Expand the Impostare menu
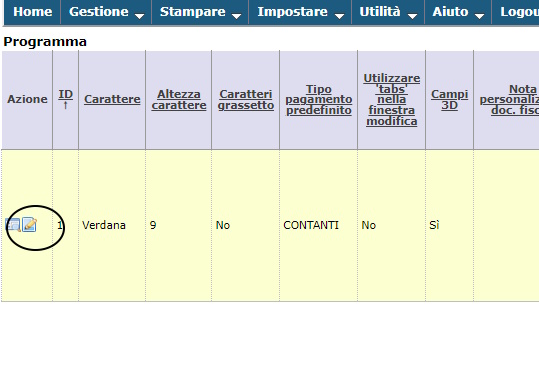Screen dimensions: 539x366 [300, 12]
